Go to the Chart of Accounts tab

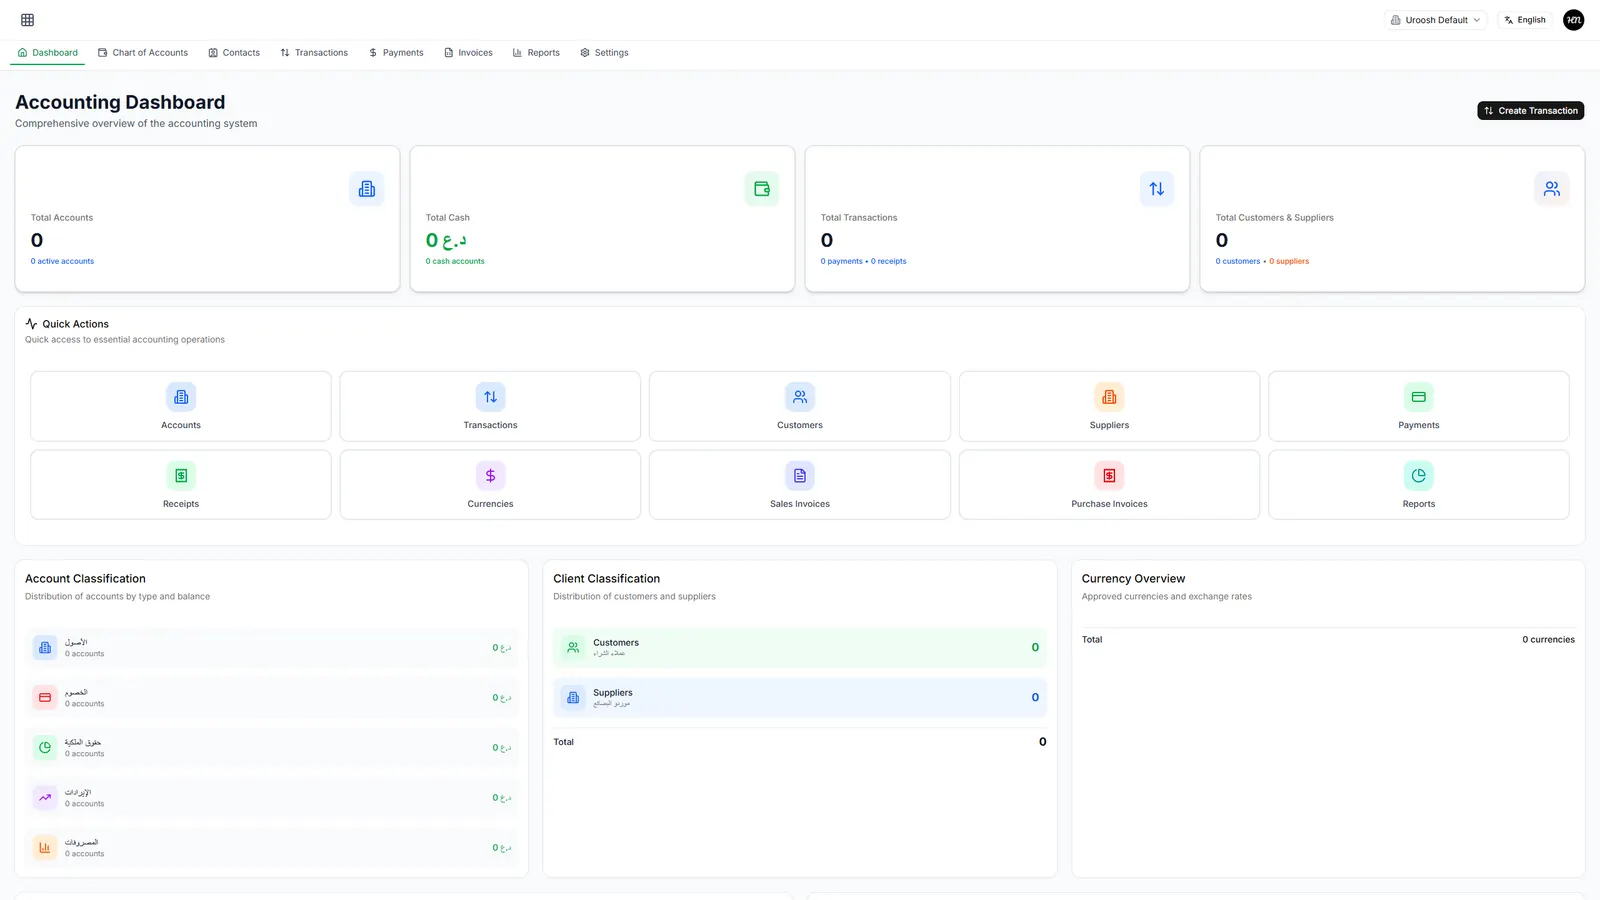tap(143, 53)
